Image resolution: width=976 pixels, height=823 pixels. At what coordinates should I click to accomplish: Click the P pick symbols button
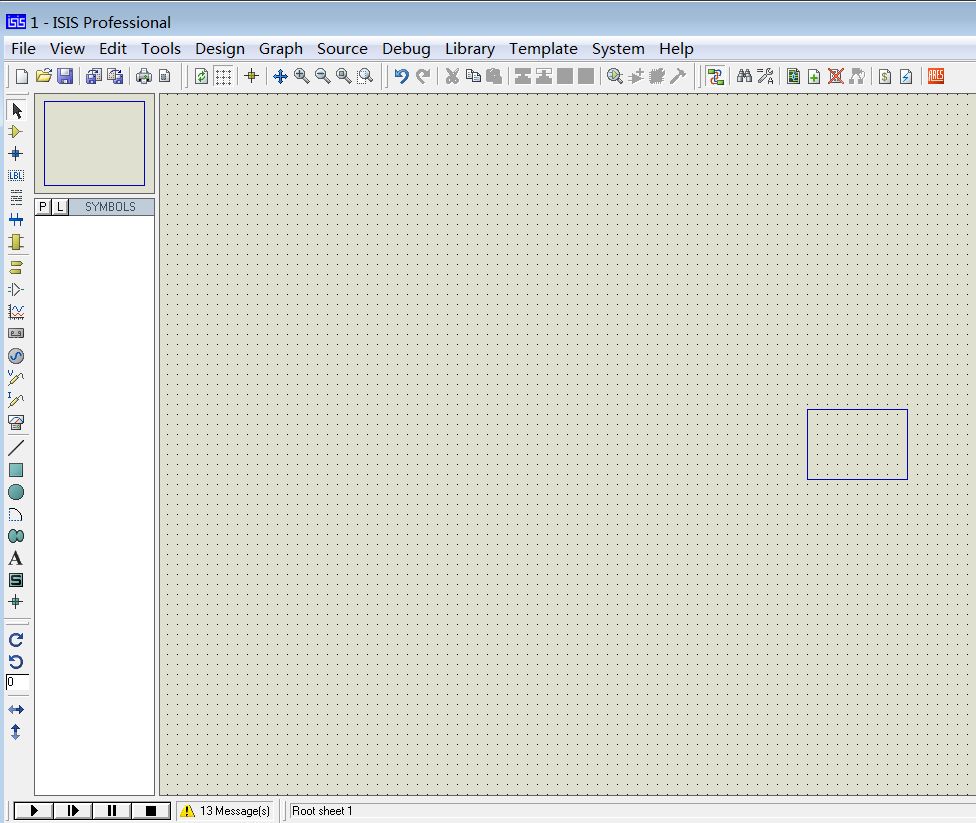(43, 207)
